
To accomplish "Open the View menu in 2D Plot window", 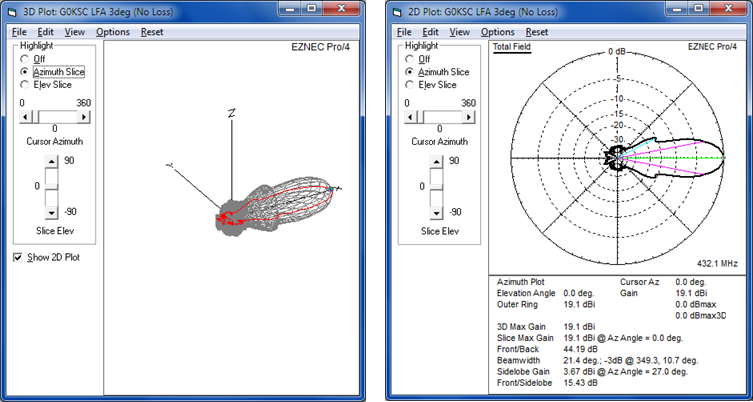I will (459, 32).
